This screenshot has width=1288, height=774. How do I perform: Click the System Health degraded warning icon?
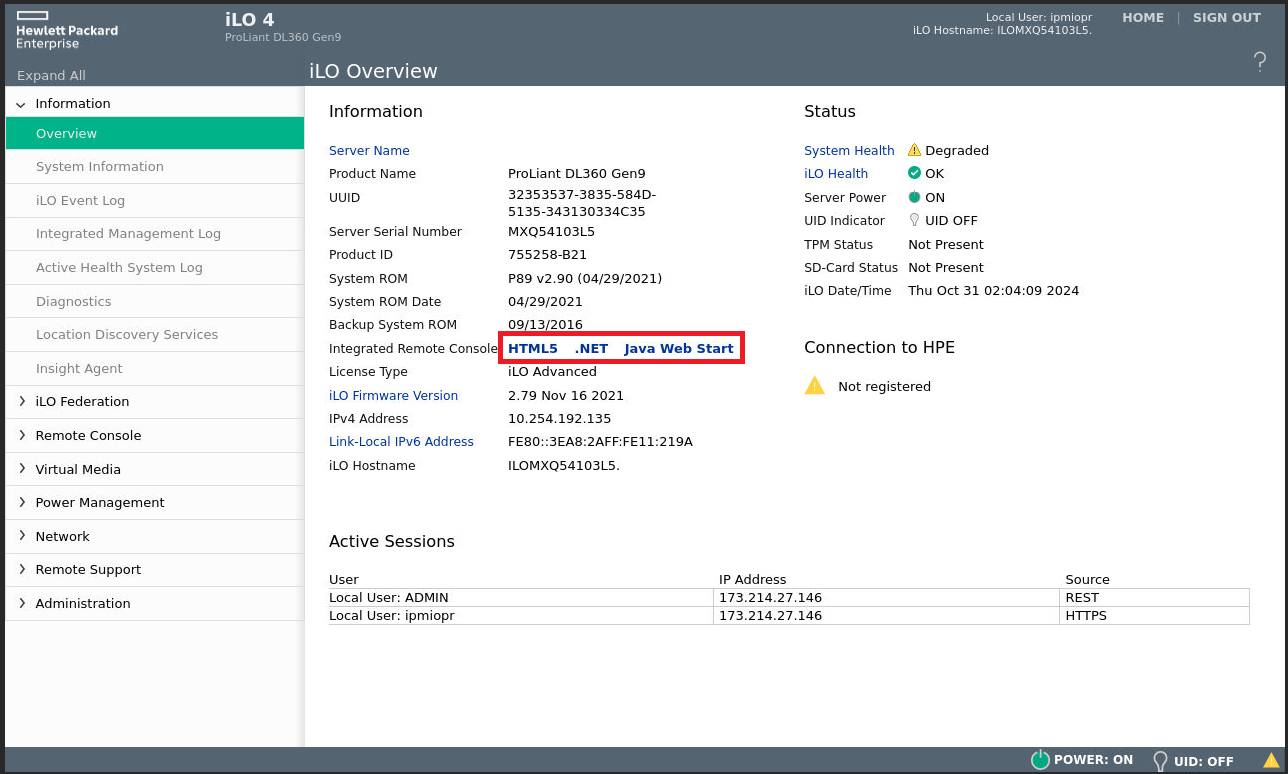(x=914, y=150)
